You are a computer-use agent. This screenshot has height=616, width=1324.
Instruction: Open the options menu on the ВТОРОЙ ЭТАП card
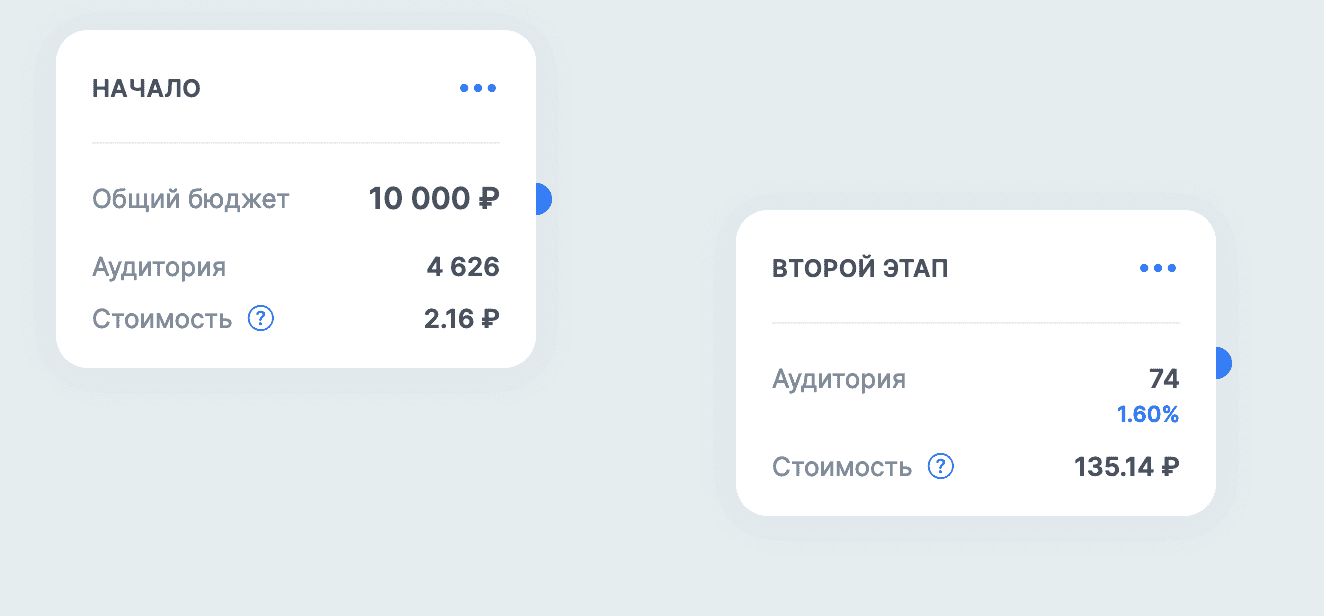click(1158, 267)
